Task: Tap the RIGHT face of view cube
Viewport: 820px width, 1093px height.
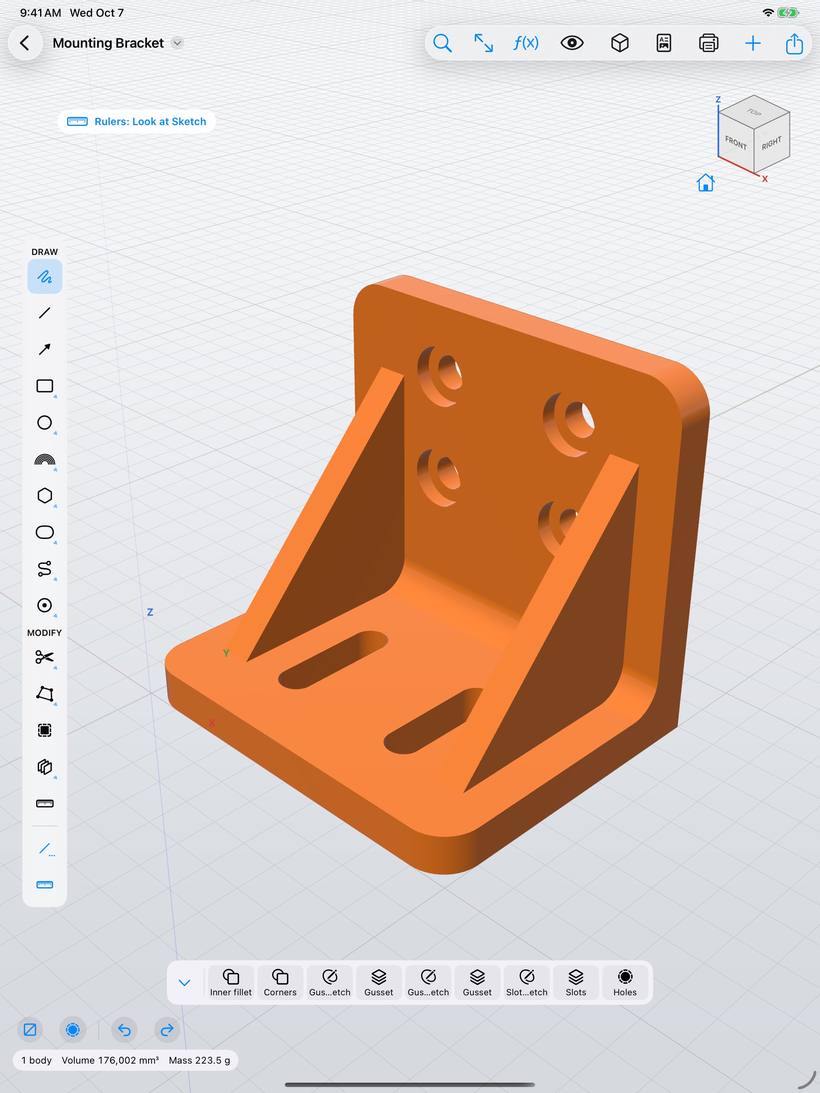Action: (x=772, y=143)
